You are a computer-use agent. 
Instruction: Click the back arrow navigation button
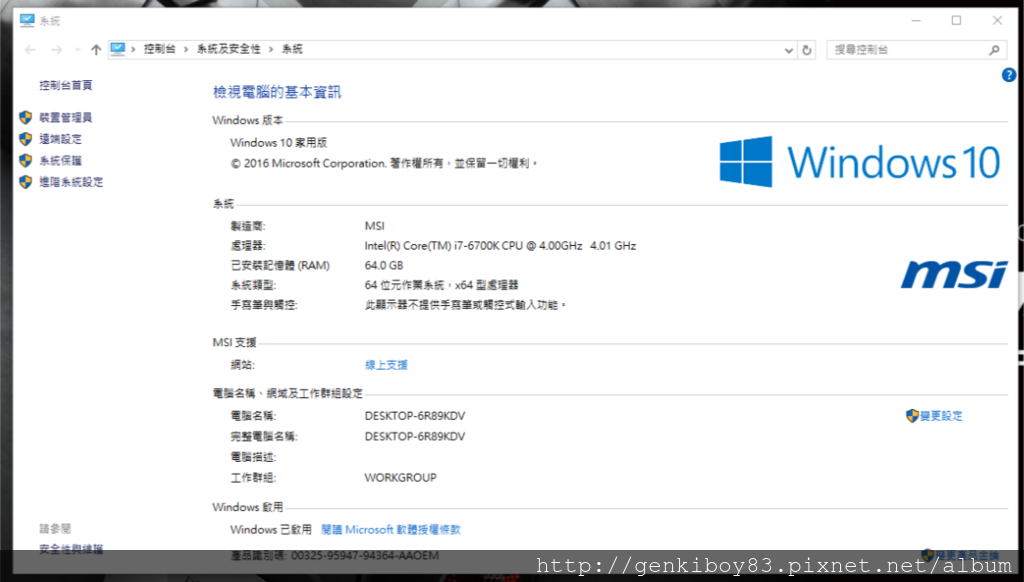pos(30,50)
